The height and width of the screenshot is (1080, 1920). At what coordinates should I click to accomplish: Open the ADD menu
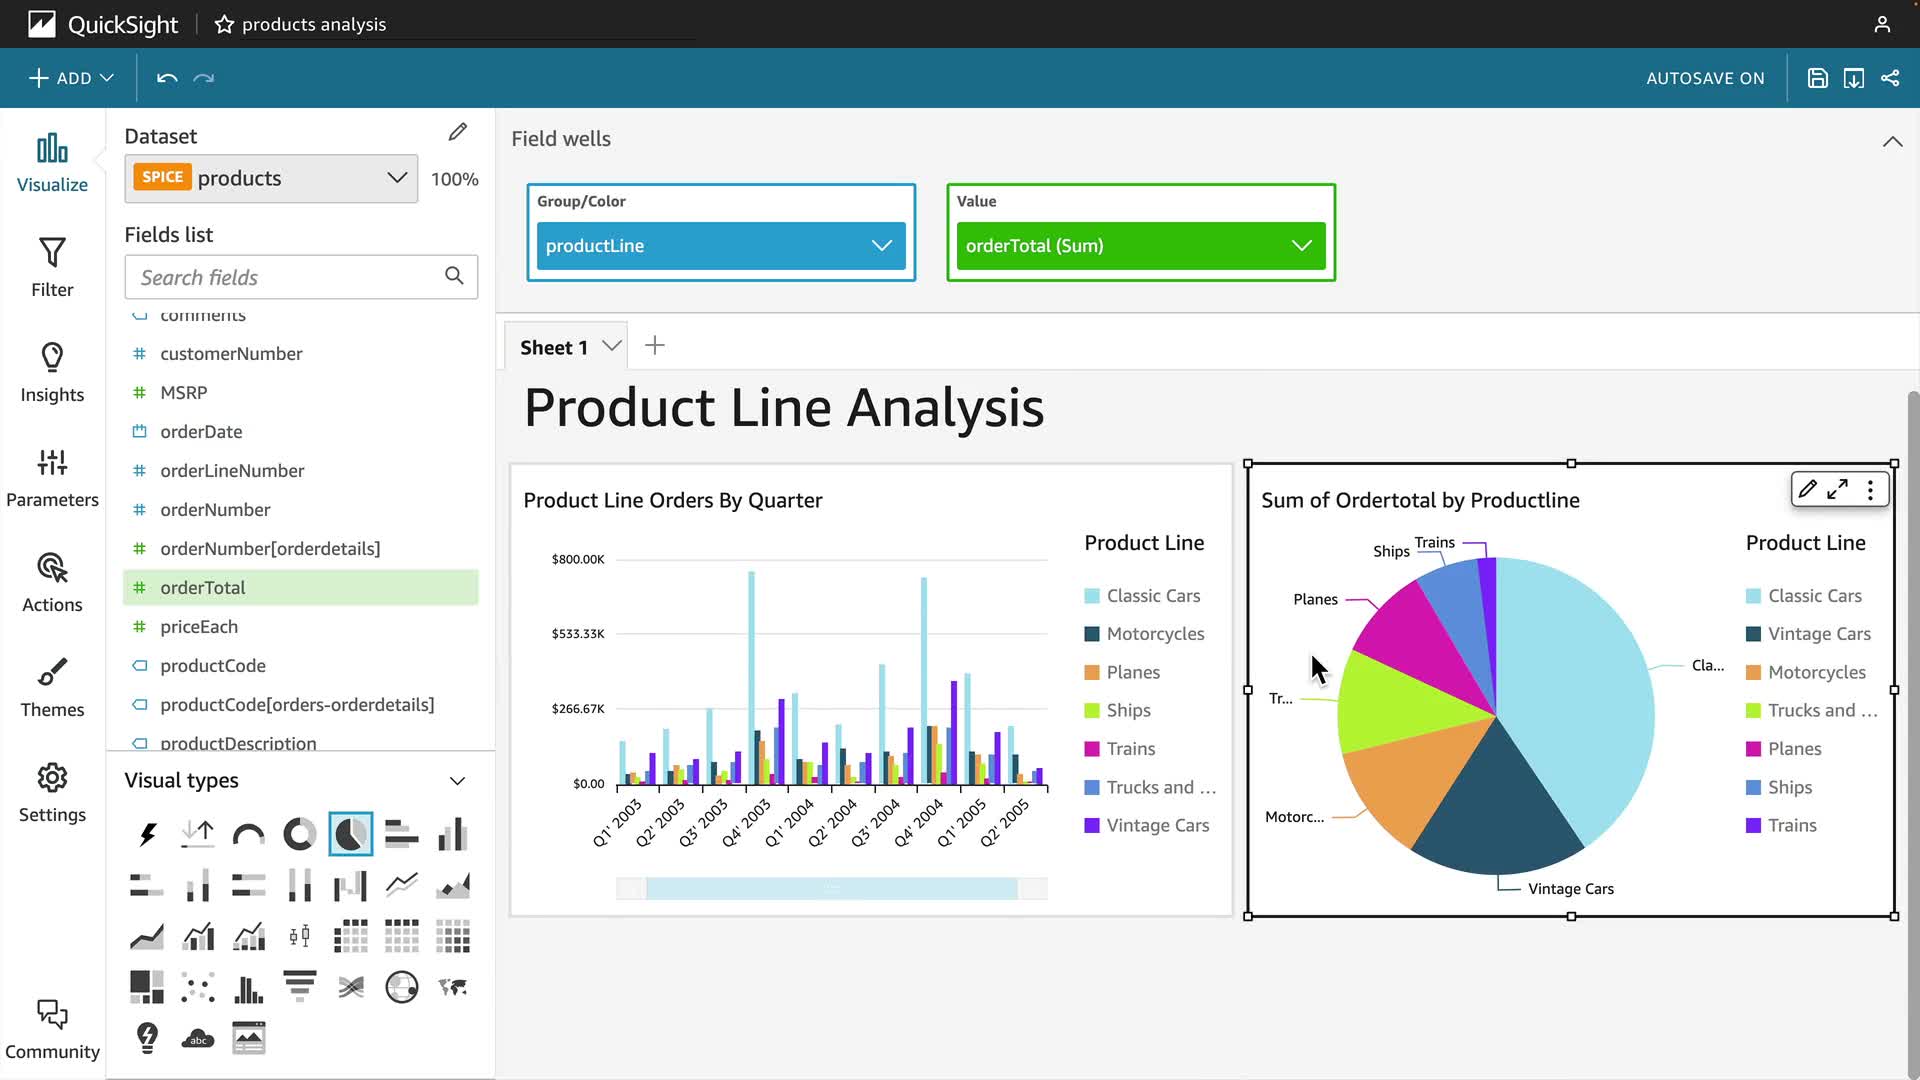coord(70,78)
